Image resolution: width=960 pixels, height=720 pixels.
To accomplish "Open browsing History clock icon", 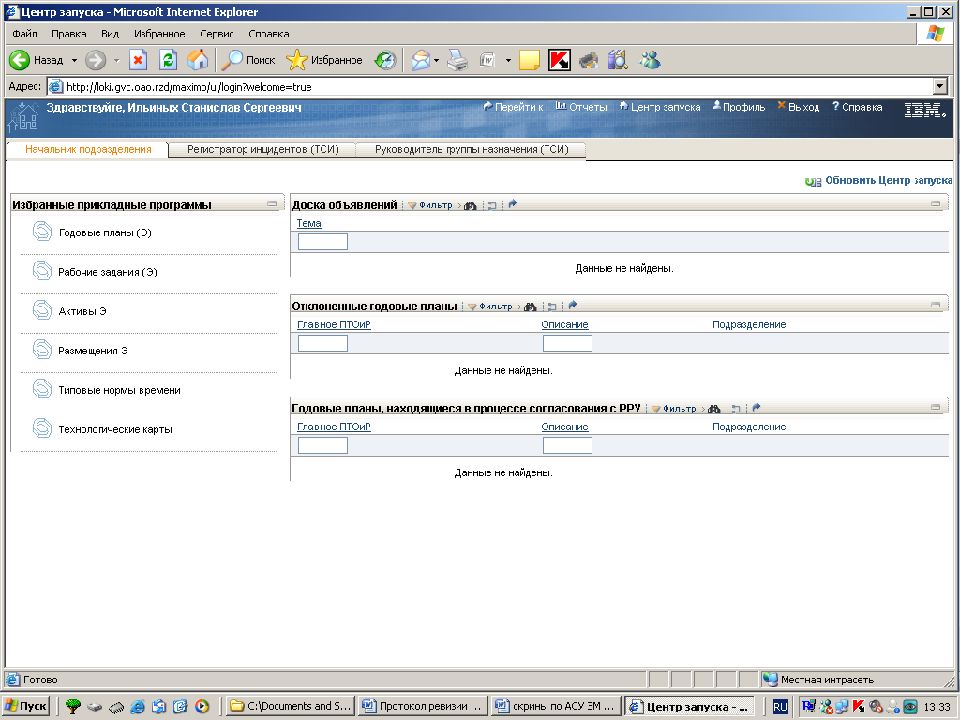I will click(386, 60).
